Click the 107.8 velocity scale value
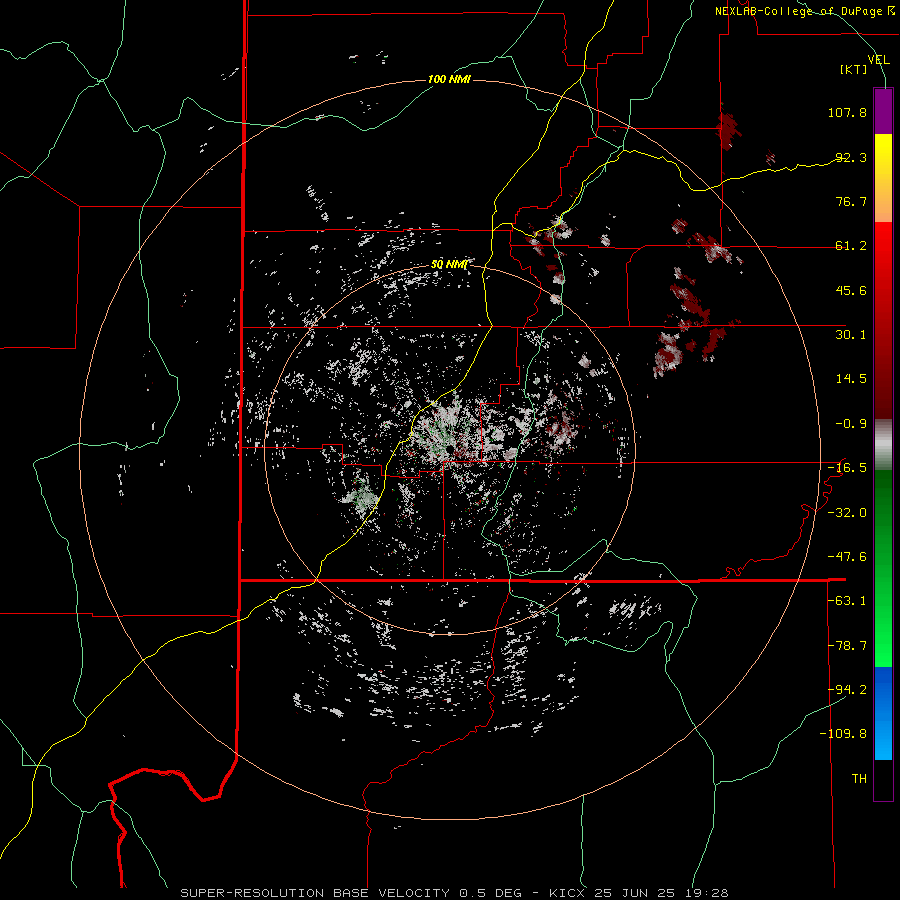The image size is (900, 900). (847, 112)
